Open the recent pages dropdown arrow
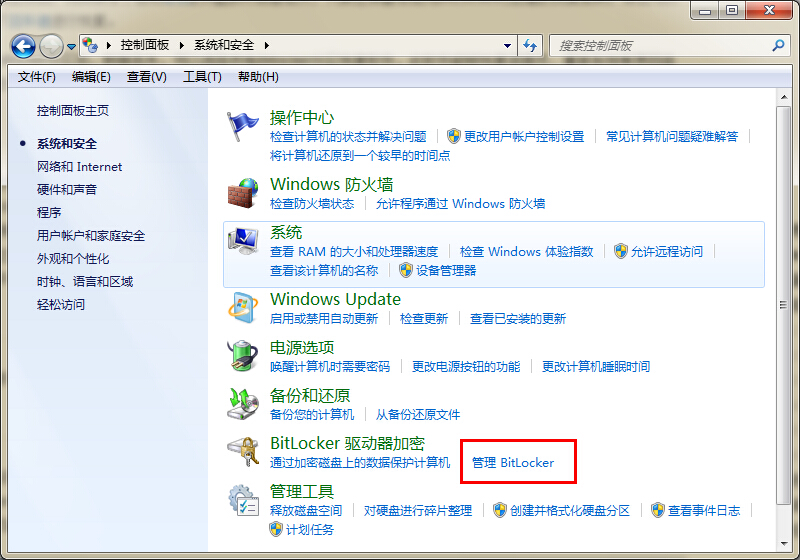This screenshot has height=560, width=800. click(71, 46)
